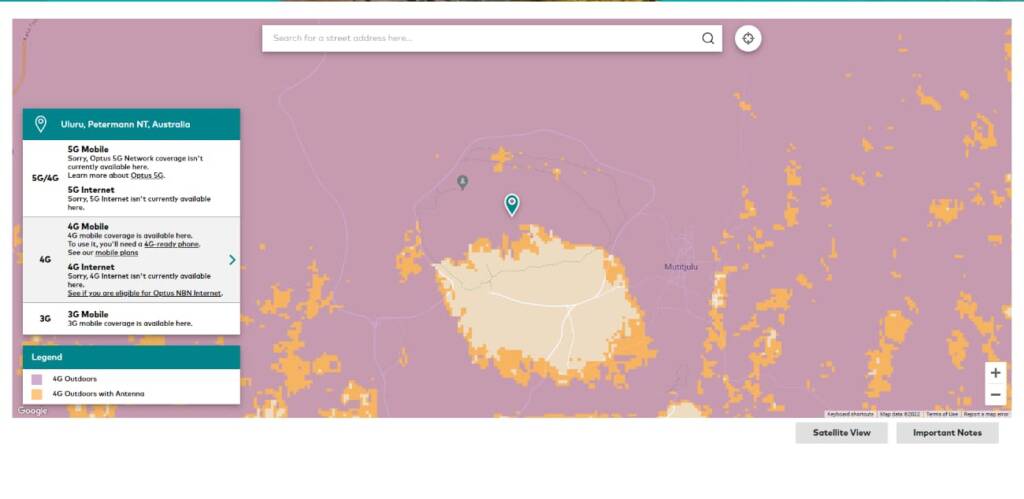Open the 4G-ready phone link

click(171, 244)
